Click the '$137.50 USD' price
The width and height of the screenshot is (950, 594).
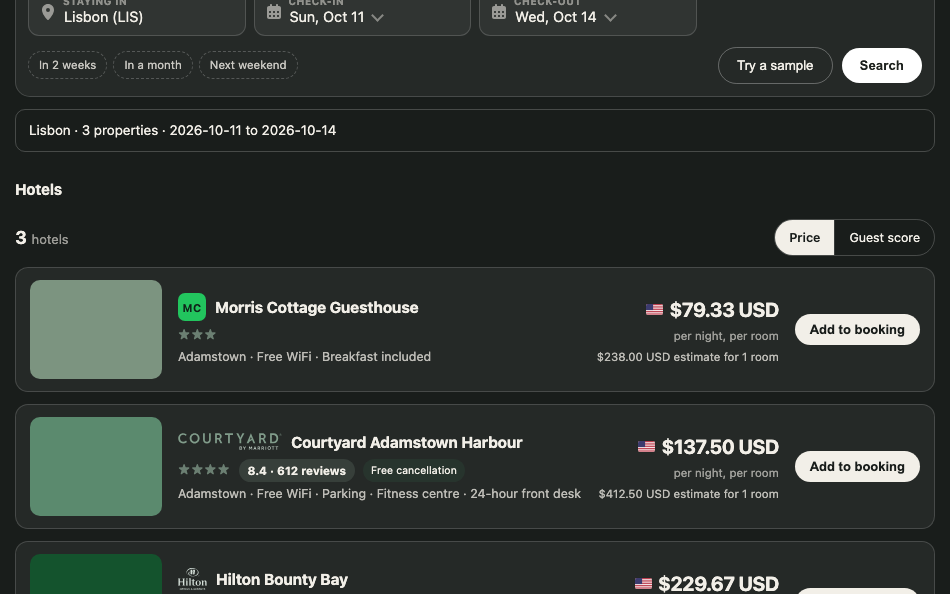pos(720,447)
